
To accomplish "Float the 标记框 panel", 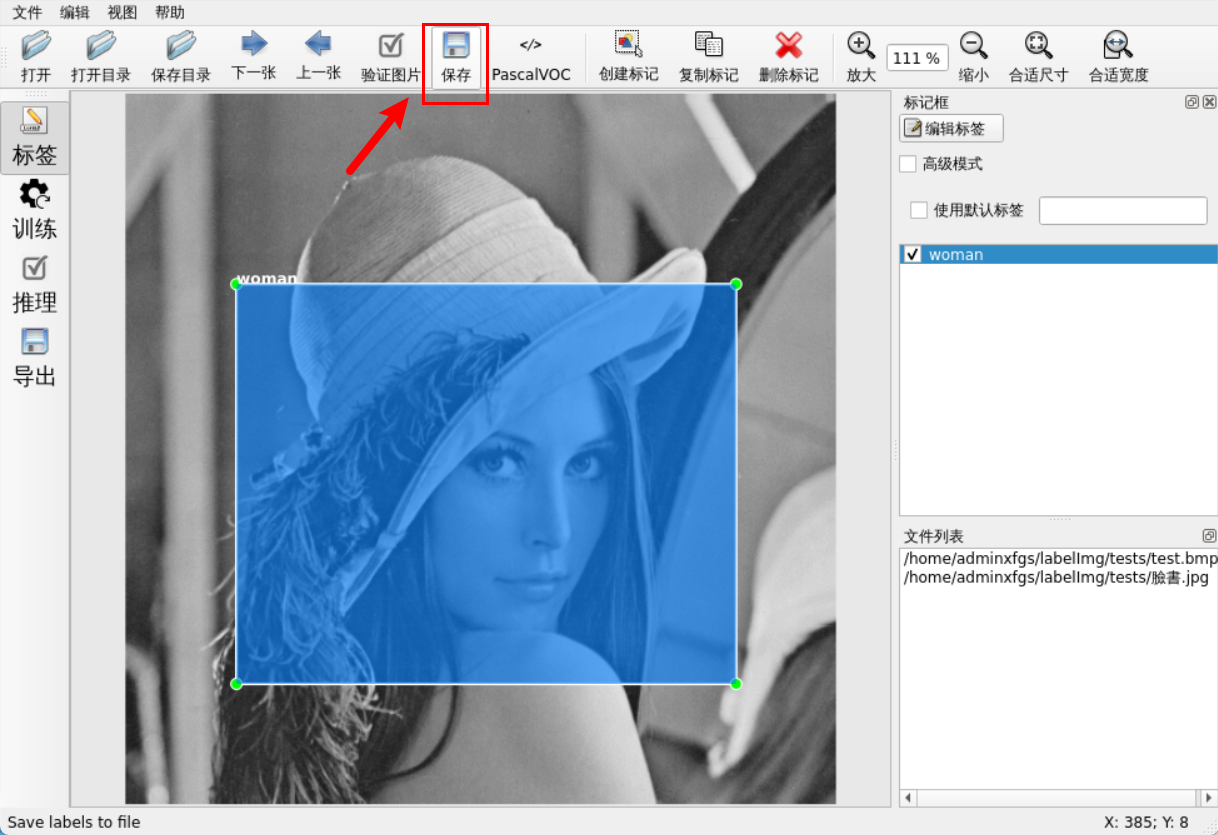I will [1192, 102].
